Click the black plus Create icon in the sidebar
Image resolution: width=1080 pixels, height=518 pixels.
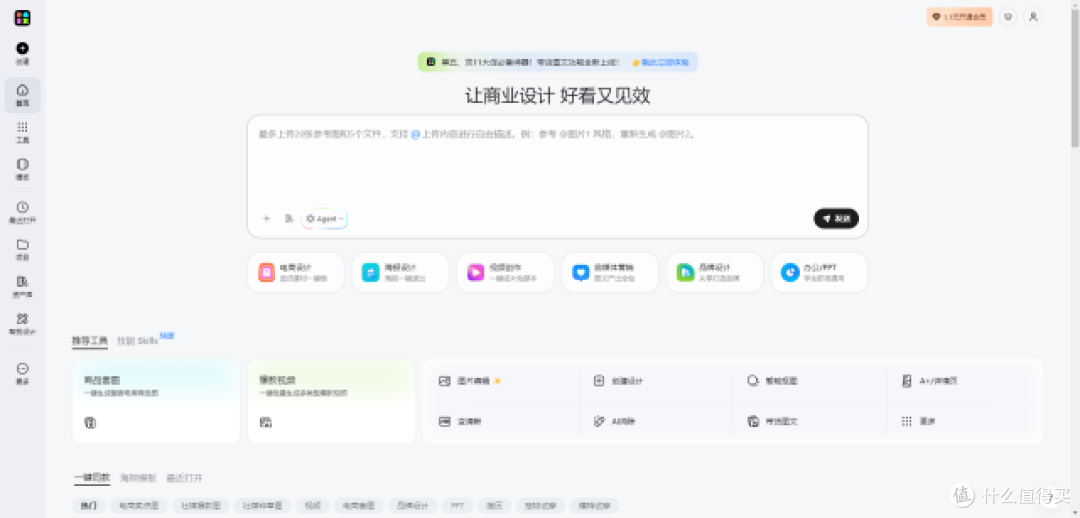click(22, 48)
